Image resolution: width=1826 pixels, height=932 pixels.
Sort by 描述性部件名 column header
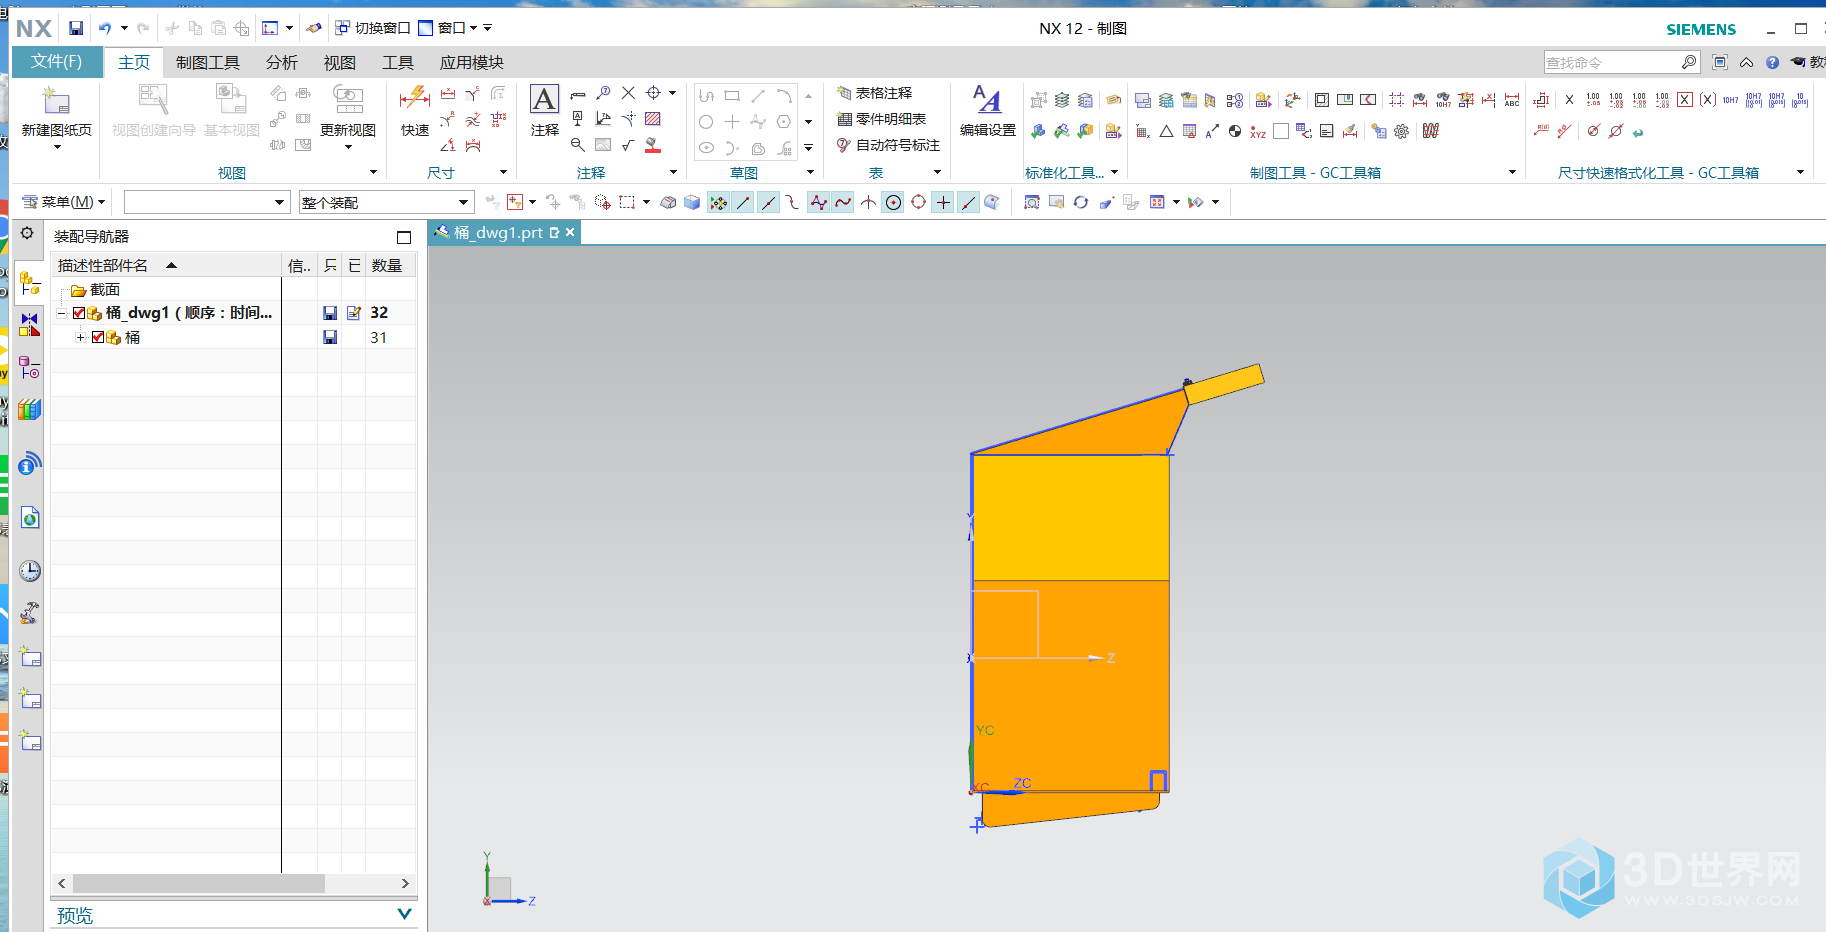166,265
